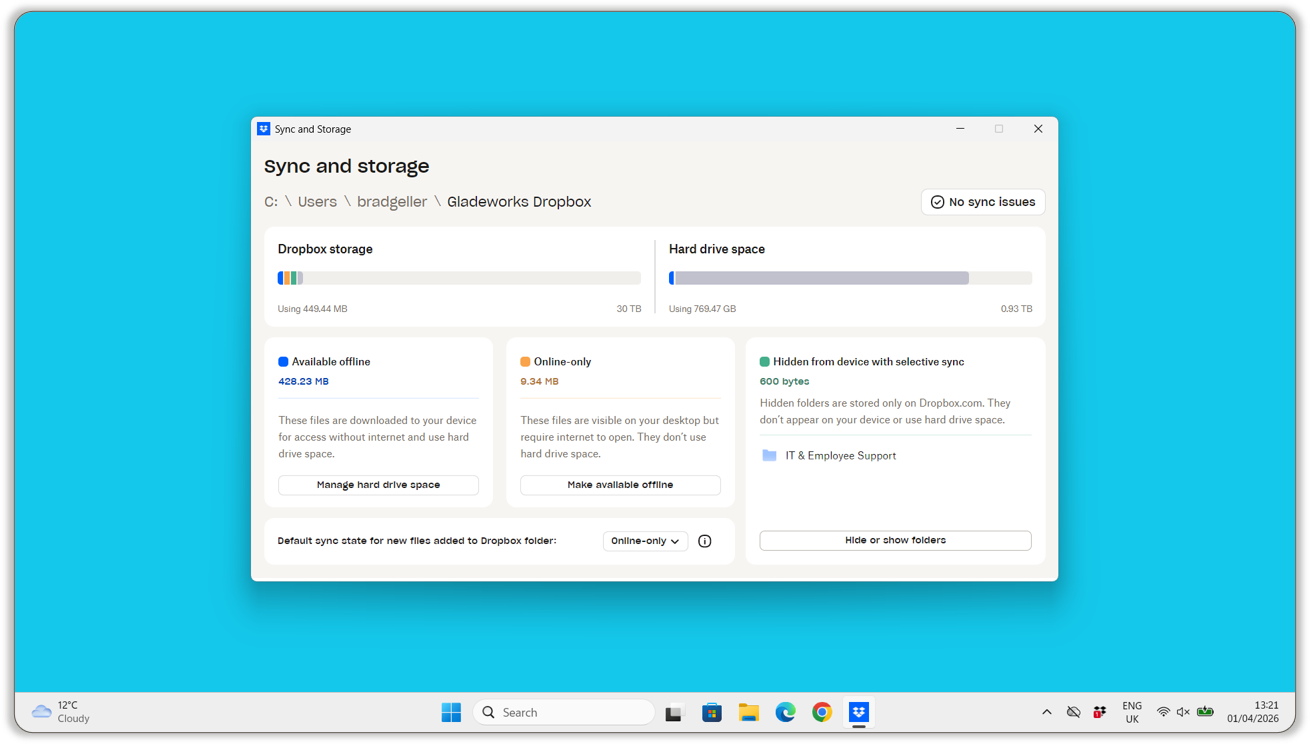This screenshot has height=744, width=1310.
Task: Click the Sync and storage heading
Action: pyautogui.click(x=346, y=166)
